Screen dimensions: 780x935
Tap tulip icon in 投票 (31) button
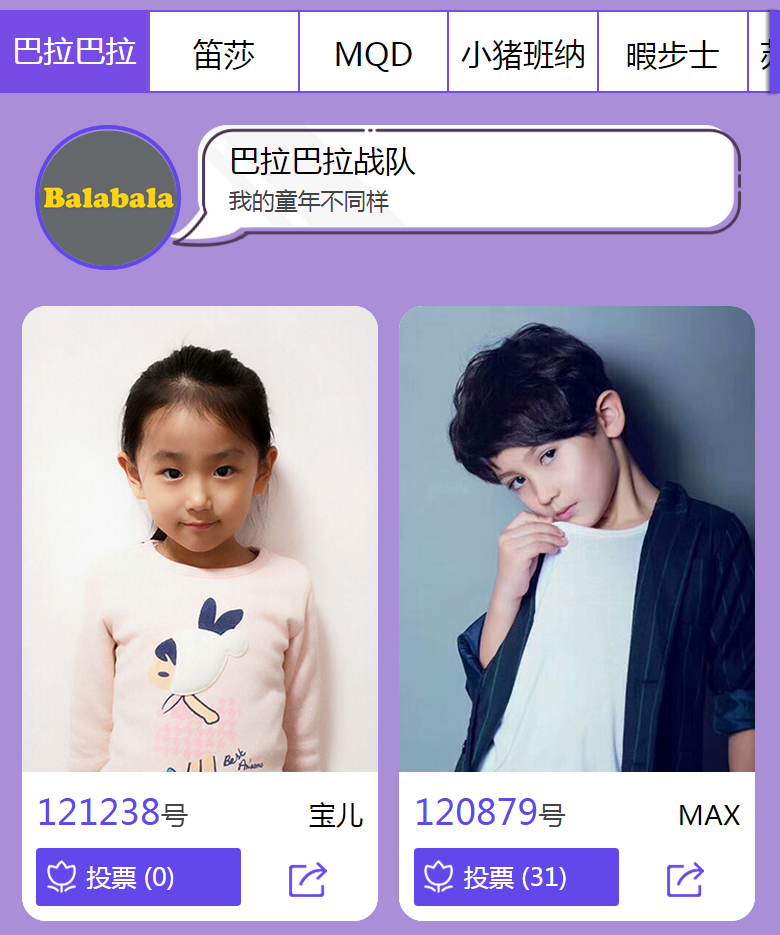(439, 877)
